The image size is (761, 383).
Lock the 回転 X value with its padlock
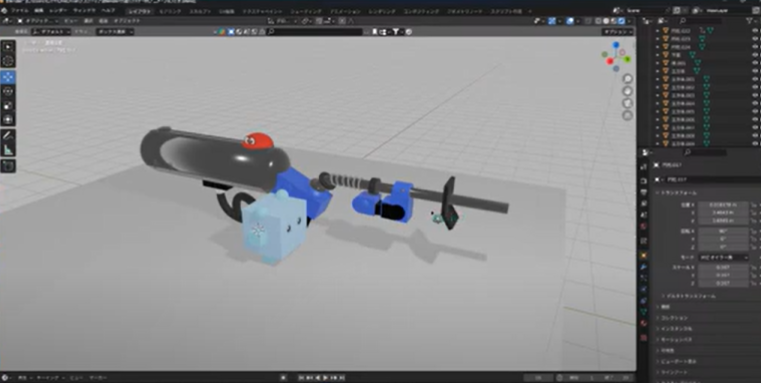753,231
